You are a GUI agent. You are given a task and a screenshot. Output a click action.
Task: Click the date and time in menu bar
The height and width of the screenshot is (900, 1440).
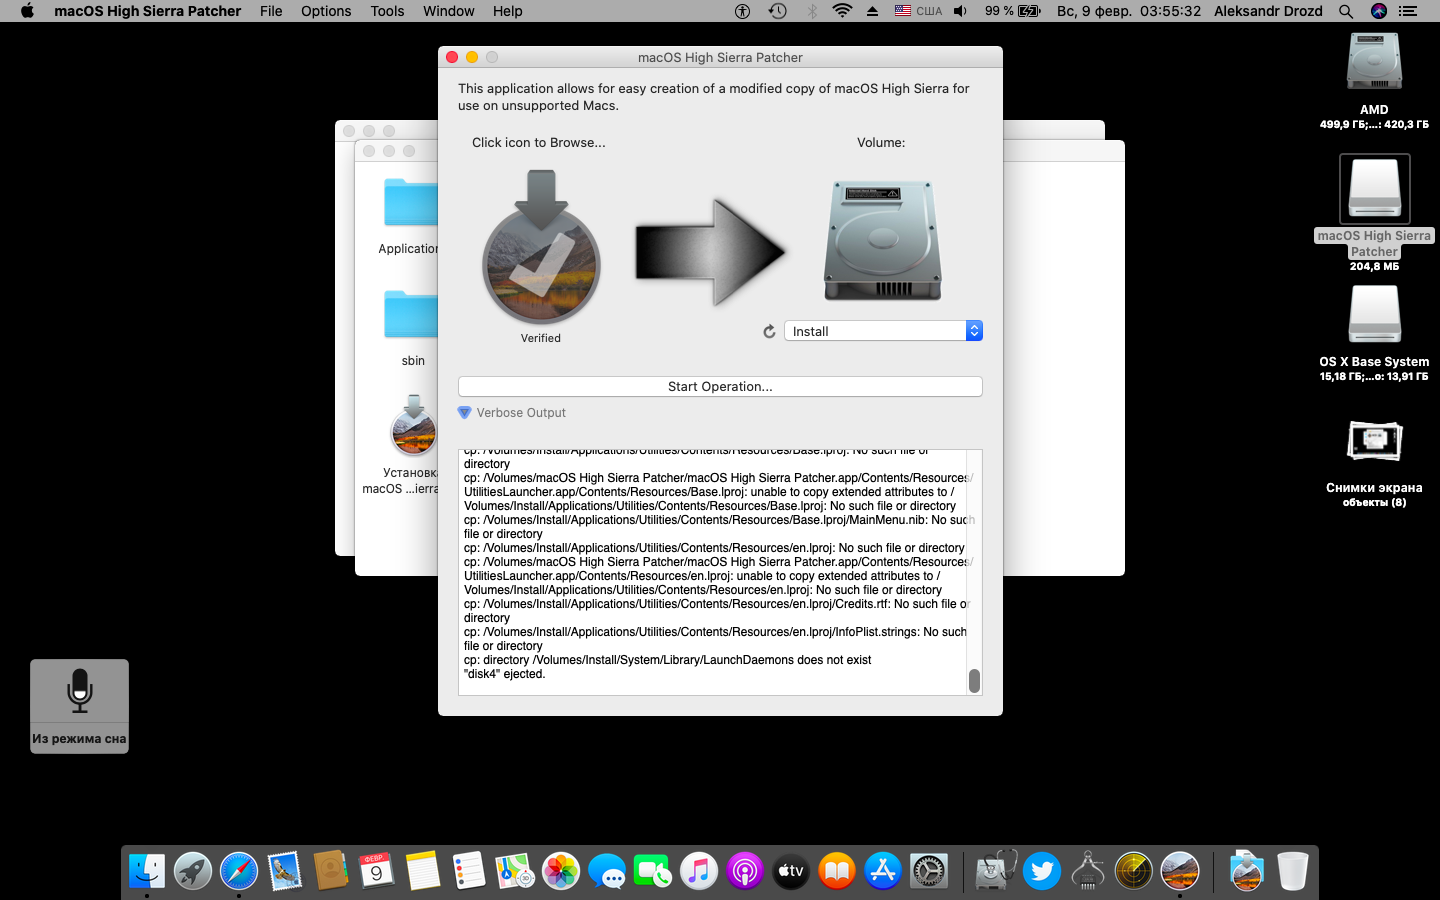[1129, 11]
